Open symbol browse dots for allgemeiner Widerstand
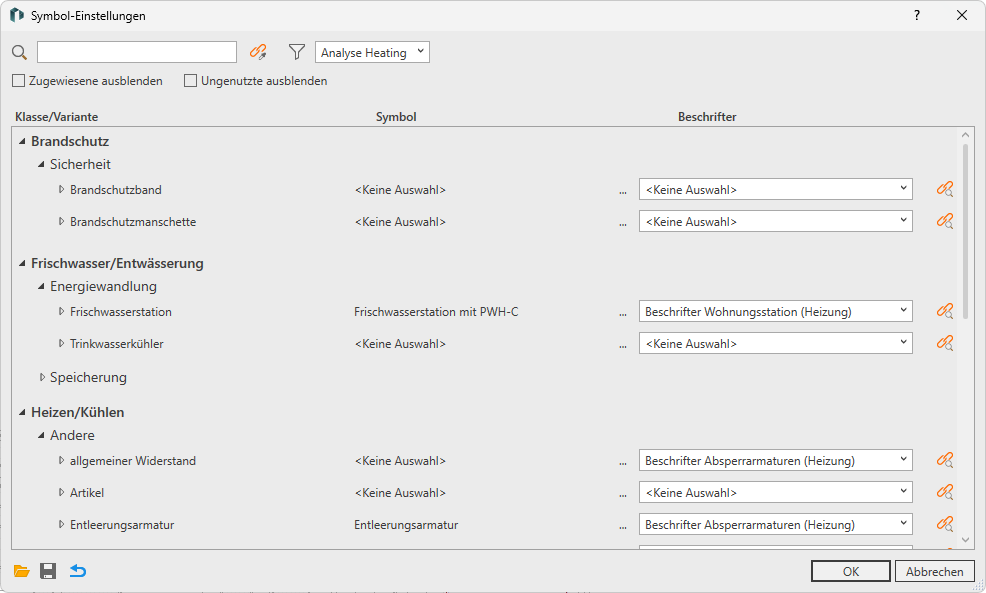The width and height of the screenshot is (986, 593). tap(623, 462)
